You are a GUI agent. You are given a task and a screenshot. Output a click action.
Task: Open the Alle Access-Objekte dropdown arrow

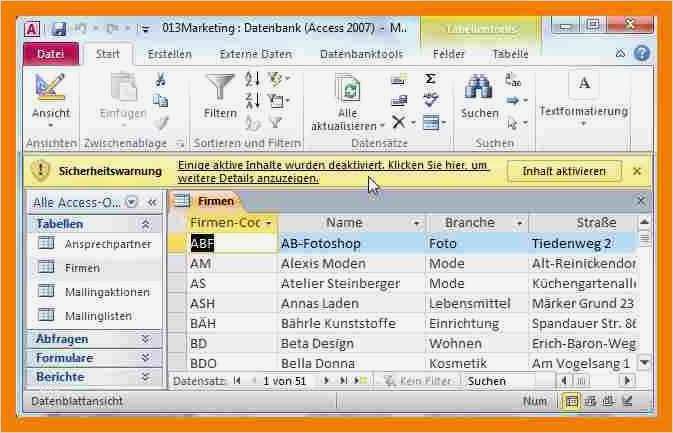(x=131, y=202)
